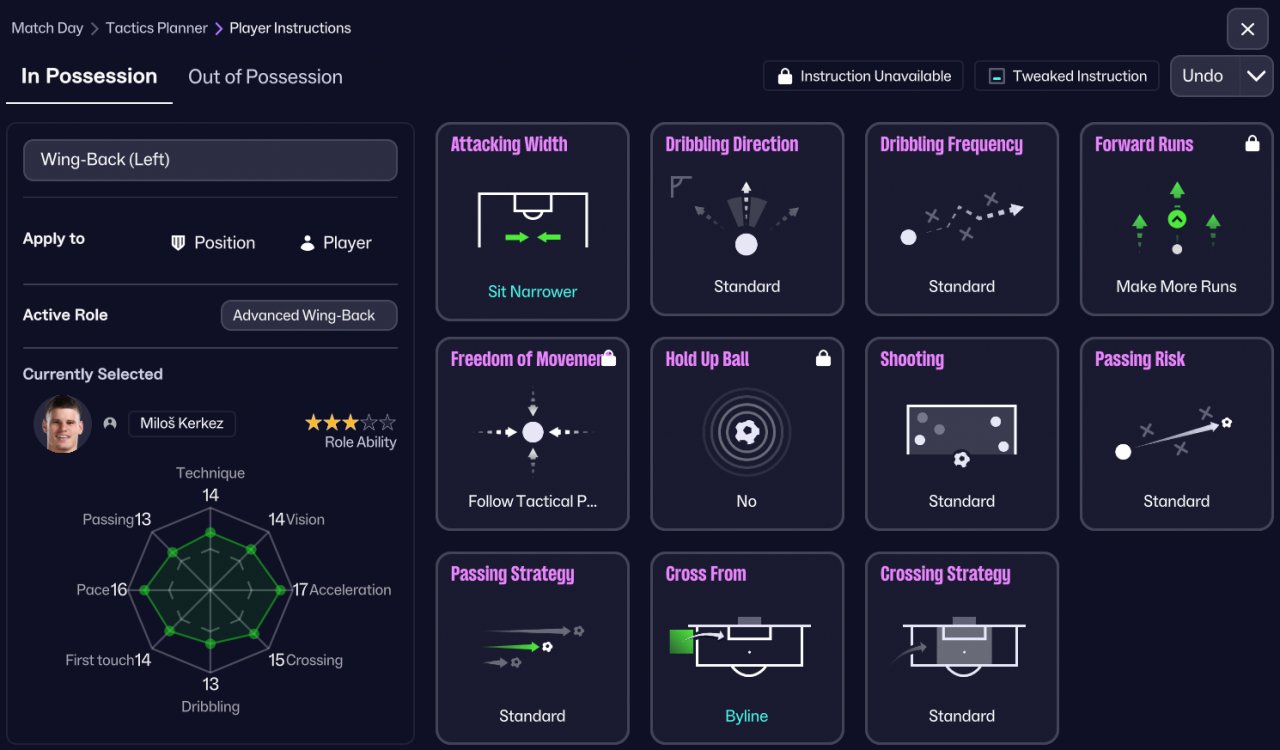
Task: Click the Hold Up Ball circular icon
Action: point(747,432)
